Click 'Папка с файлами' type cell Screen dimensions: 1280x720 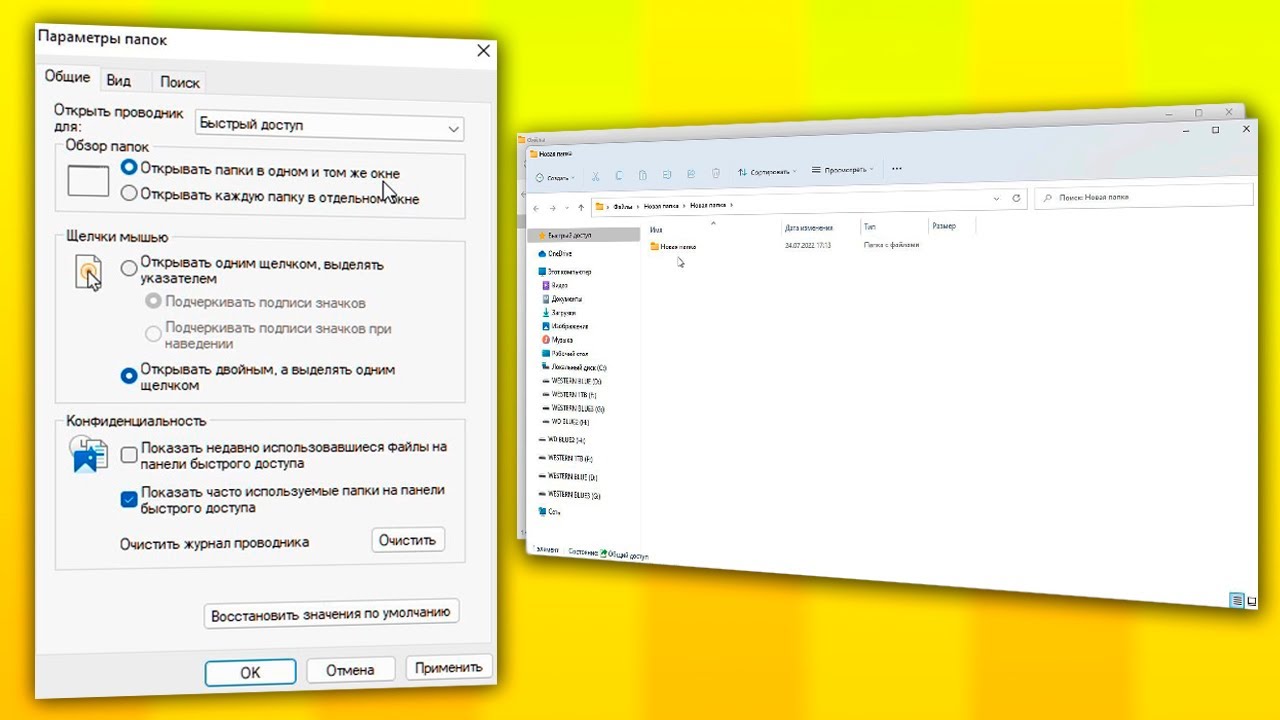890,244
